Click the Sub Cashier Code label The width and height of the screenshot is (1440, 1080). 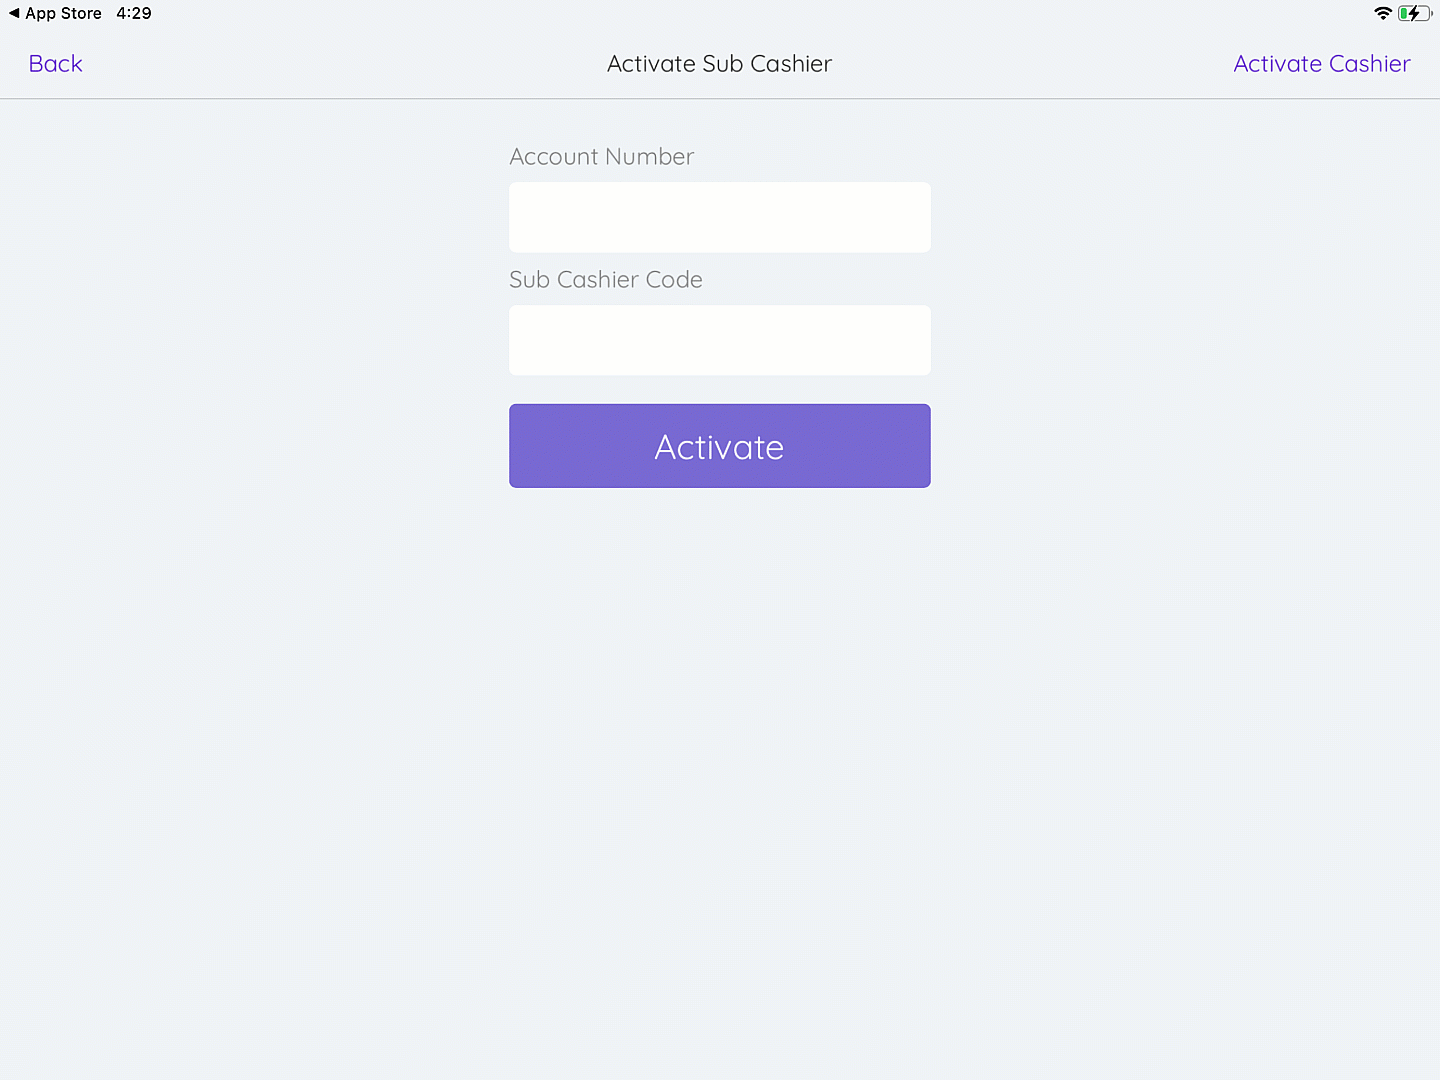(606, 280)
